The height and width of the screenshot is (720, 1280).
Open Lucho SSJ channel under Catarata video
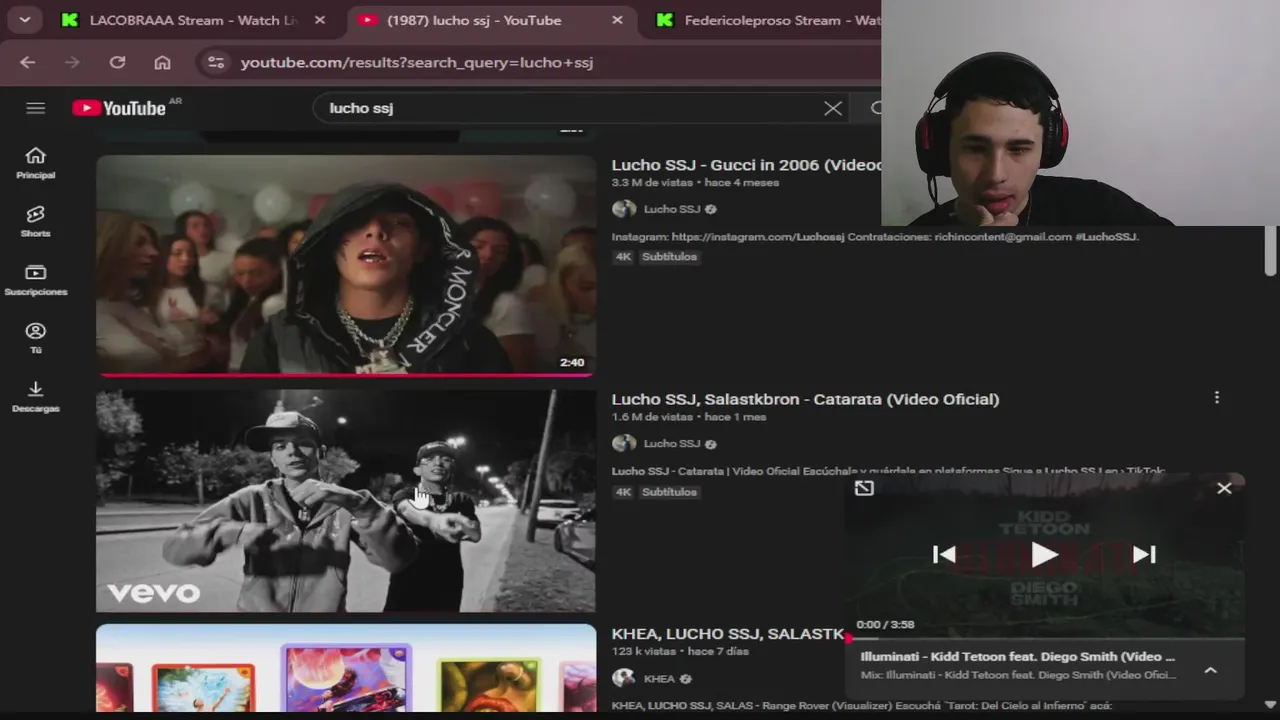[672, 444]
